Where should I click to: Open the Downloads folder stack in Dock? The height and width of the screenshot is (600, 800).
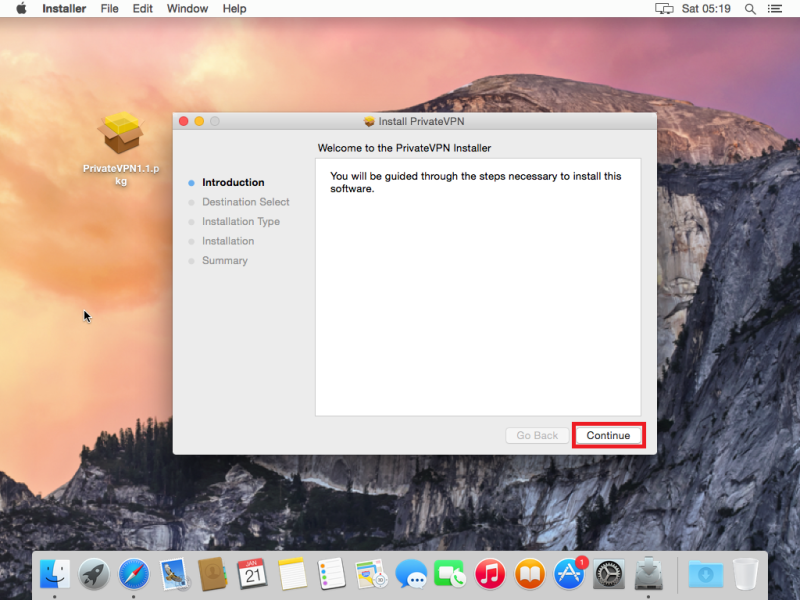point(705,573)
